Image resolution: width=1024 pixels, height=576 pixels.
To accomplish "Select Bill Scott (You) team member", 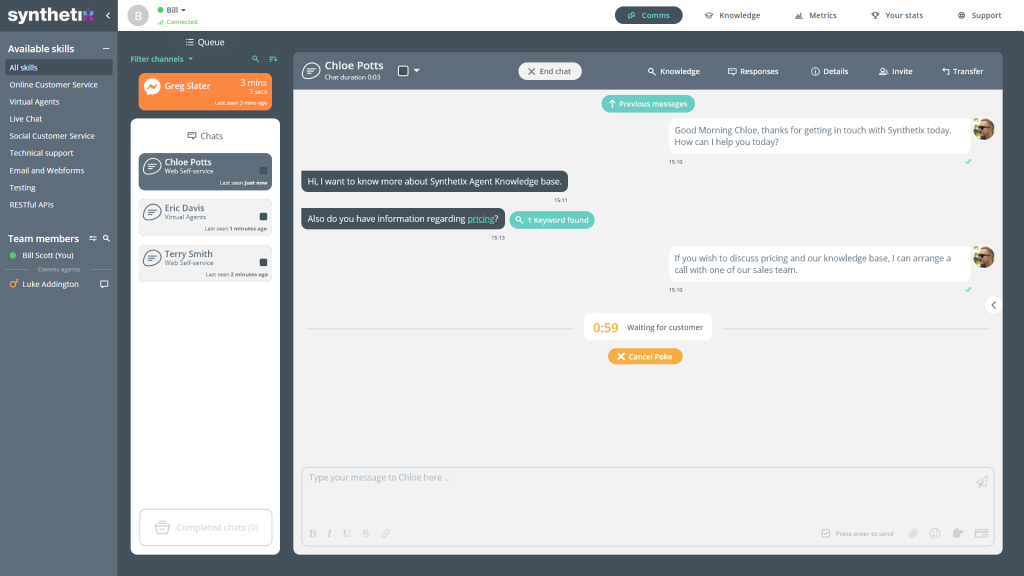I will pos(48,255).
